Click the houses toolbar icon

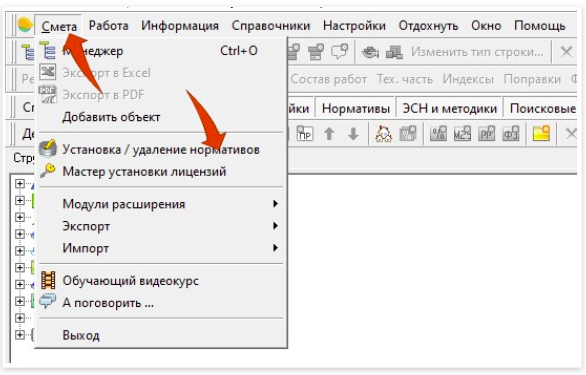(x=383, y=134)
